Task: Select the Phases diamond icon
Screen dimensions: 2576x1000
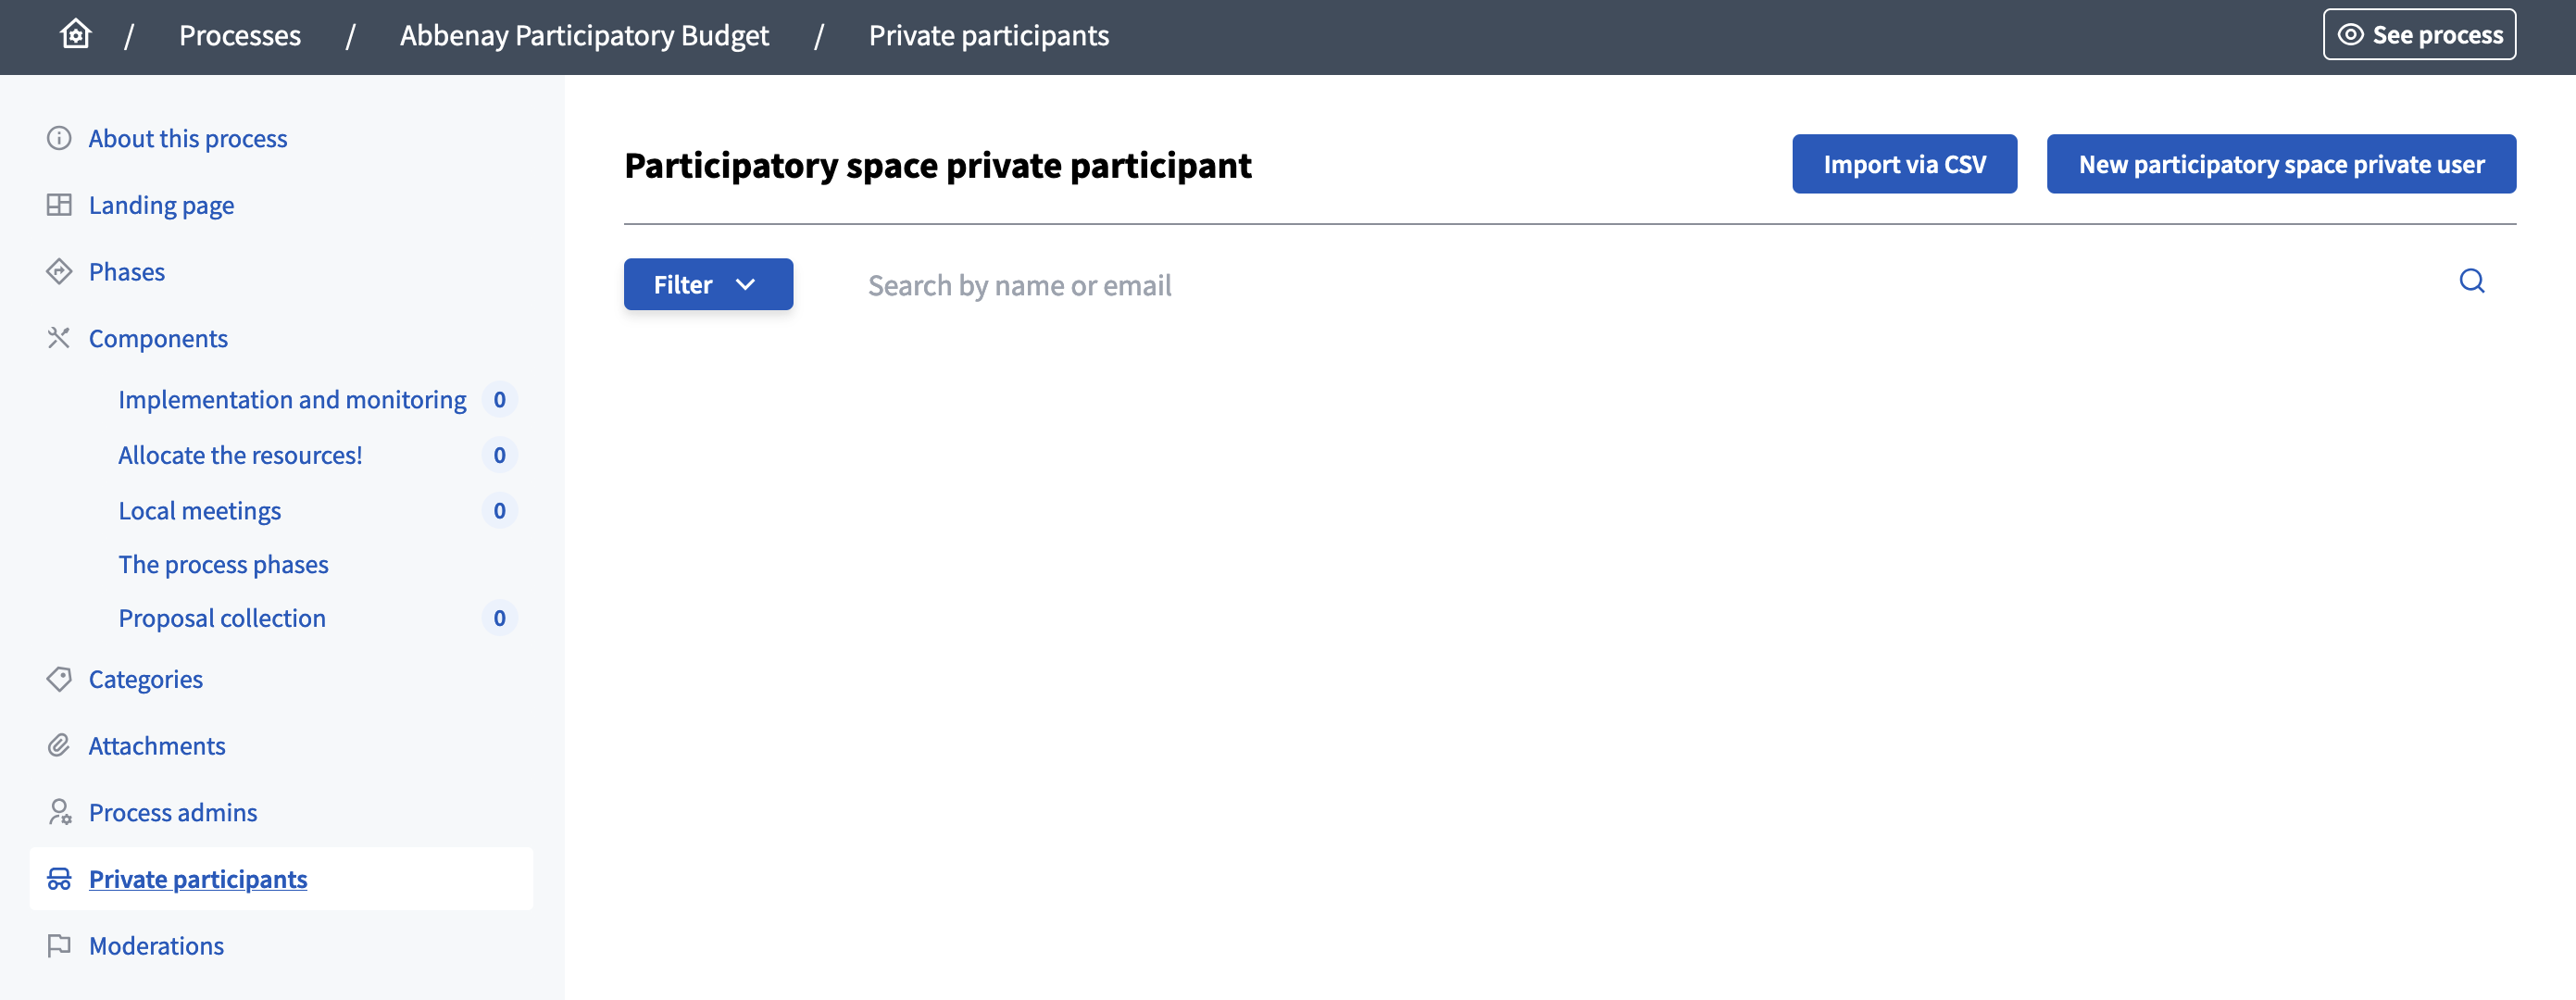Action: point(59,271)
